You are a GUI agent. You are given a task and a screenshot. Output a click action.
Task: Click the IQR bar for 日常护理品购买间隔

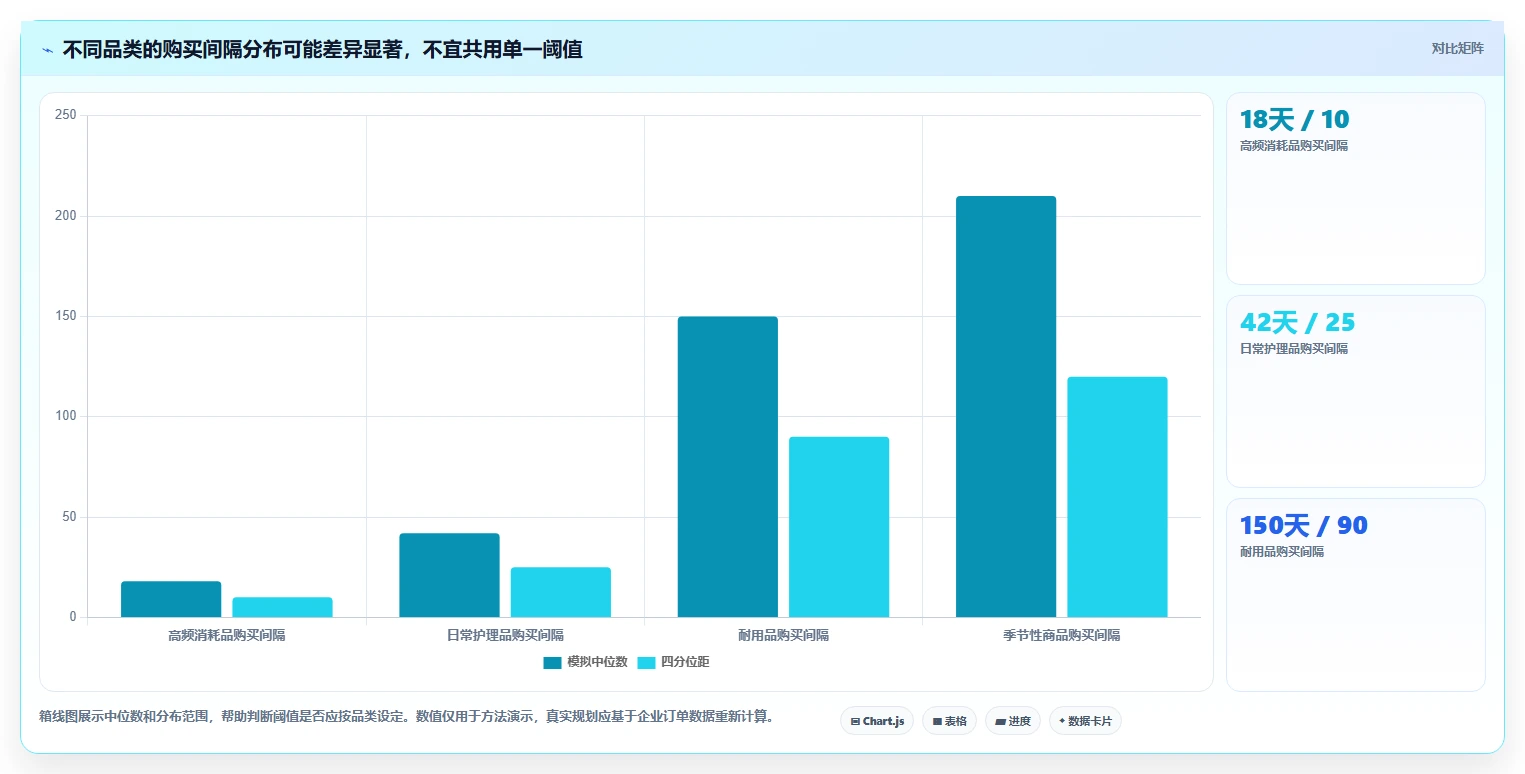pos(560,592)
